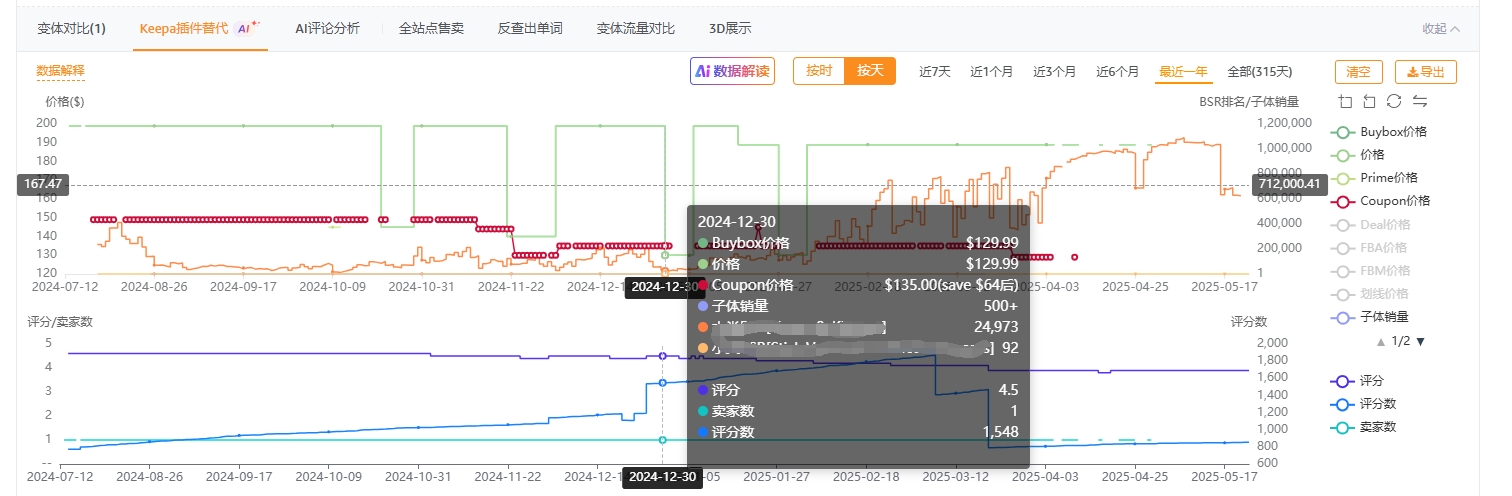
Task: Click 评分数 data point at 2024-12-30
Action: pos(663,383)
